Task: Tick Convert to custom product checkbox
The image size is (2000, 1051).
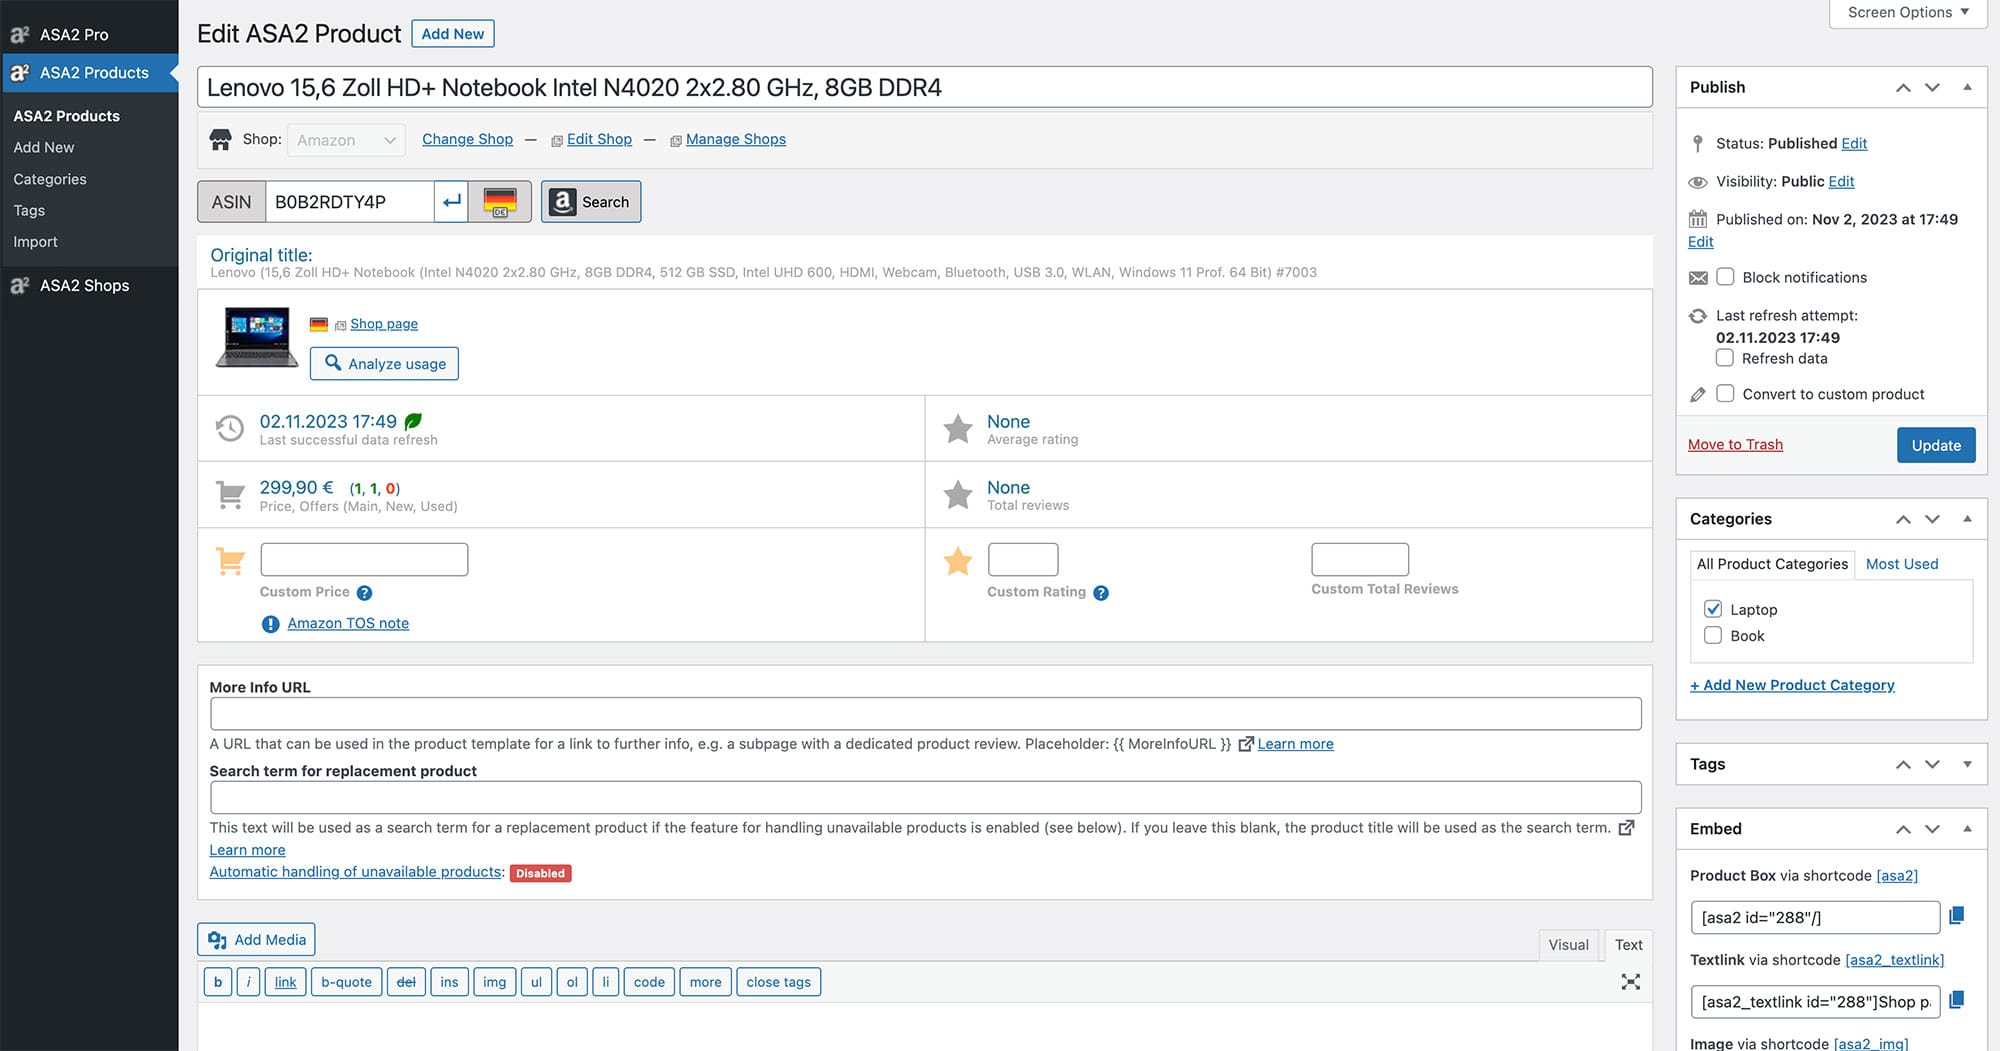Action: 1725,394
